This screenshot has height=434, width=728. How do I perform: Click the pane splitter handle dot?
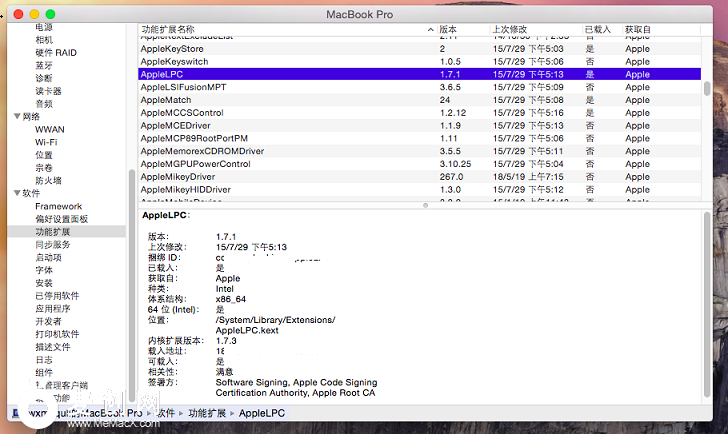pyautogui.click(x=424, y=205)
